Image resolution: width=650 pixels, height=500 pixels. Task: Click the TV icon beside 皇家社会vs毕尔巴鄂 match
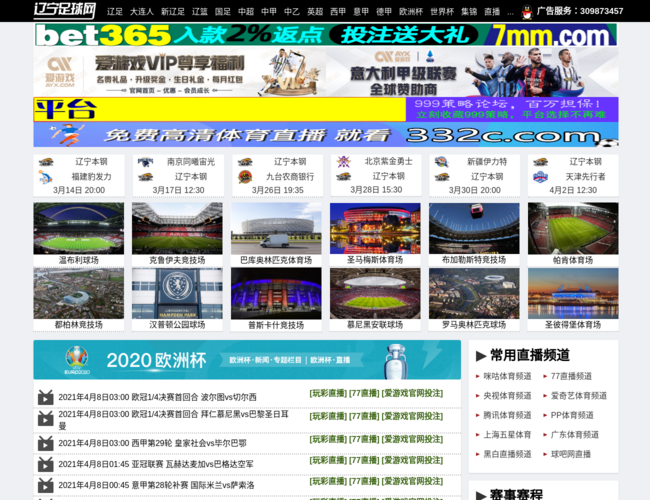tap(45, 443)
